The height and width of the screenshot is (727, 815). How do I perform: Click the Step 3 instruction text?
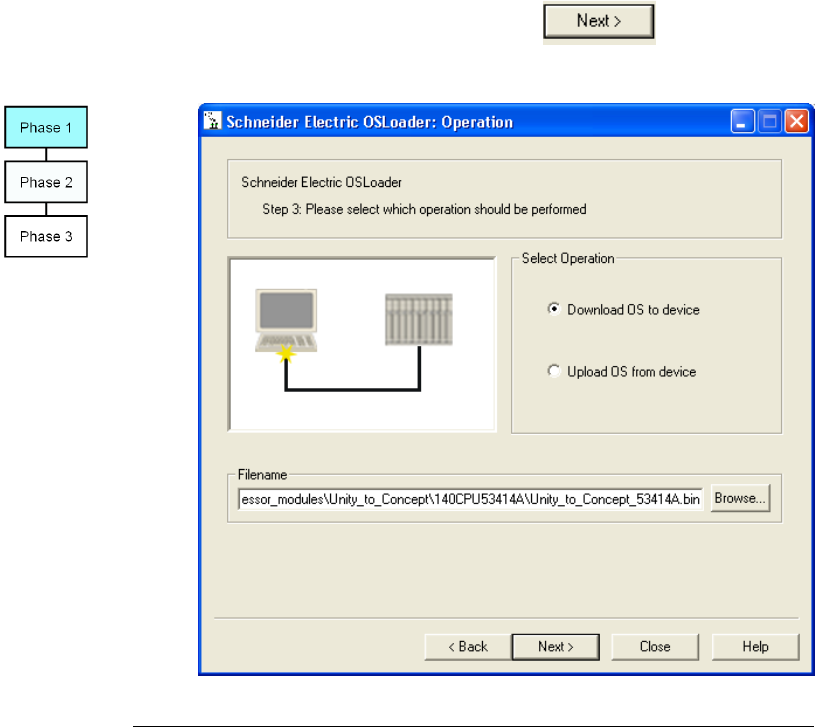pyautogui.click(x=424, y=209)
